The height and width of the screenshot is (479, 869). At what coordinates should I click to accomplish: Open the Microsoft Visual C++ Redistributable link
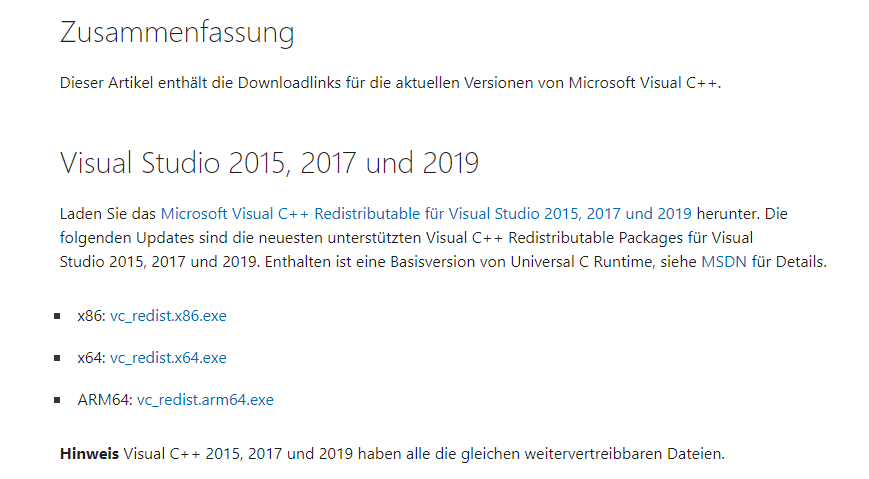tap(426, 214)
